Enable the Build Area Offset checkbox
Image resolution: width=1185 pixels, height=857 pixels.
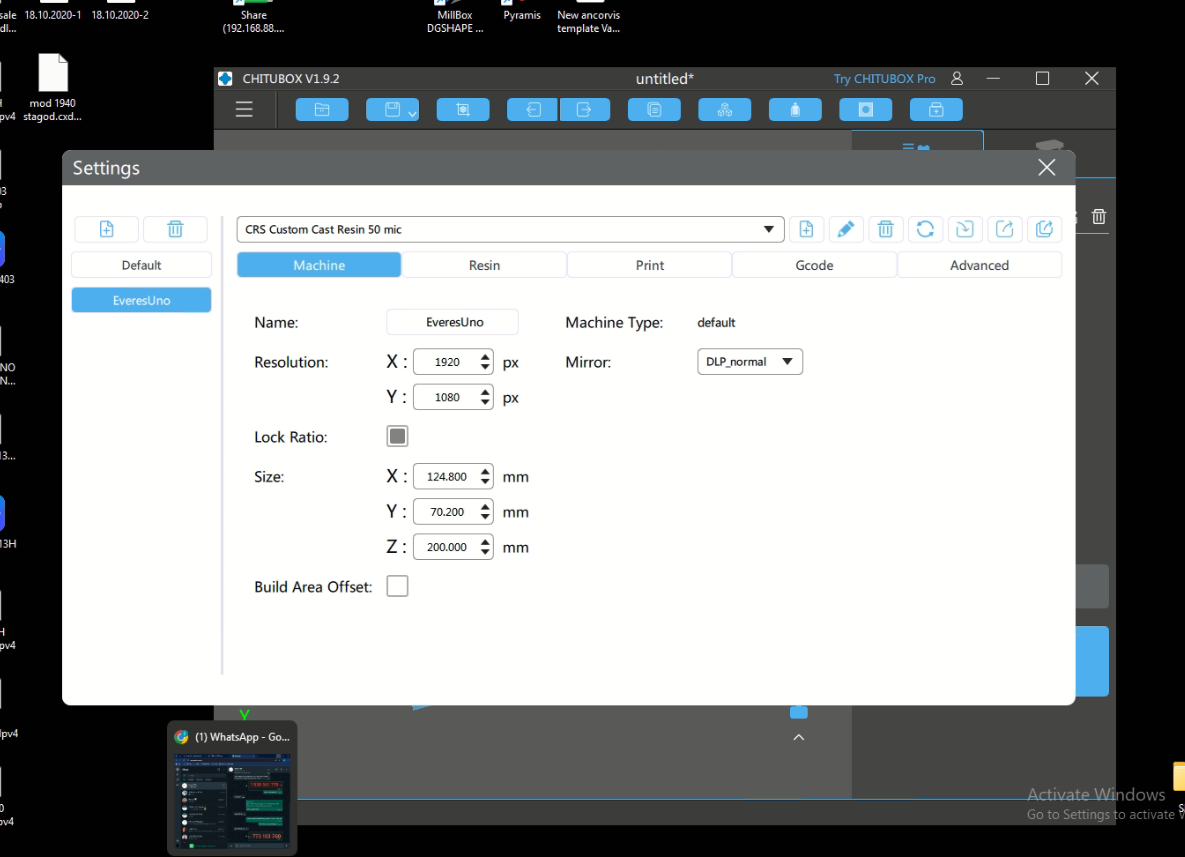click(x=397, y=586)
